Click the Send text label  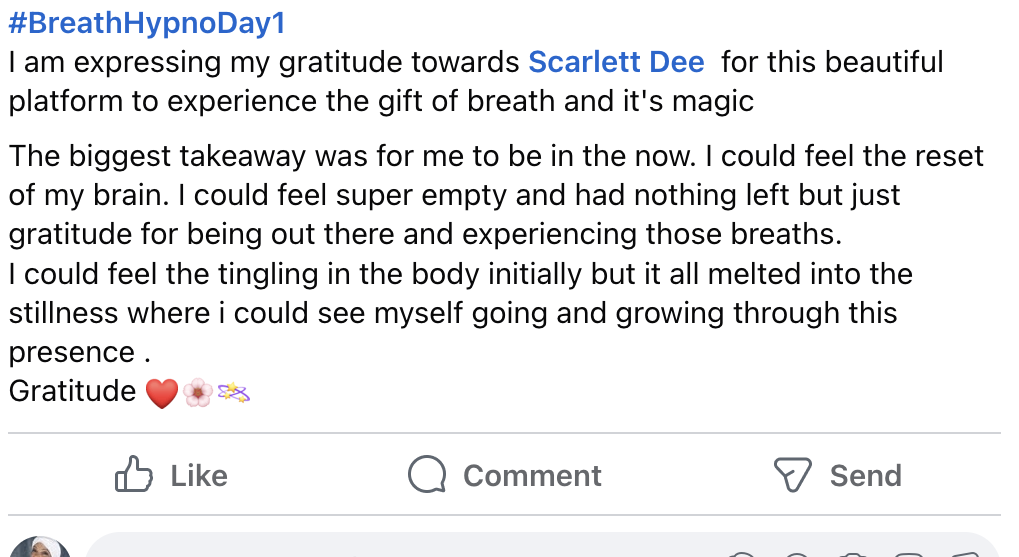tap(866, 476)
